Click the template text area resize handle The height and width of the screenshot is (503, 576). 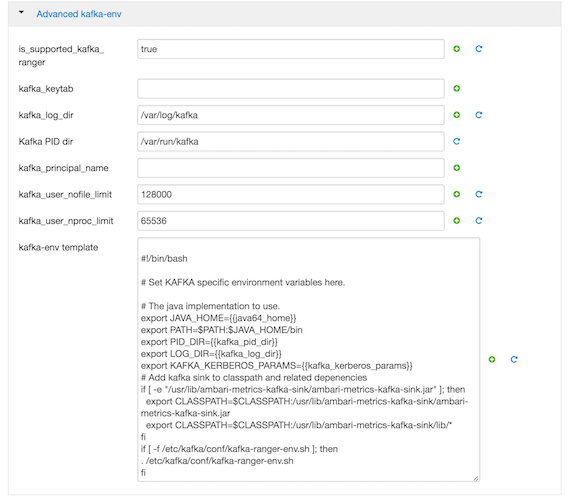pos(476,478)
